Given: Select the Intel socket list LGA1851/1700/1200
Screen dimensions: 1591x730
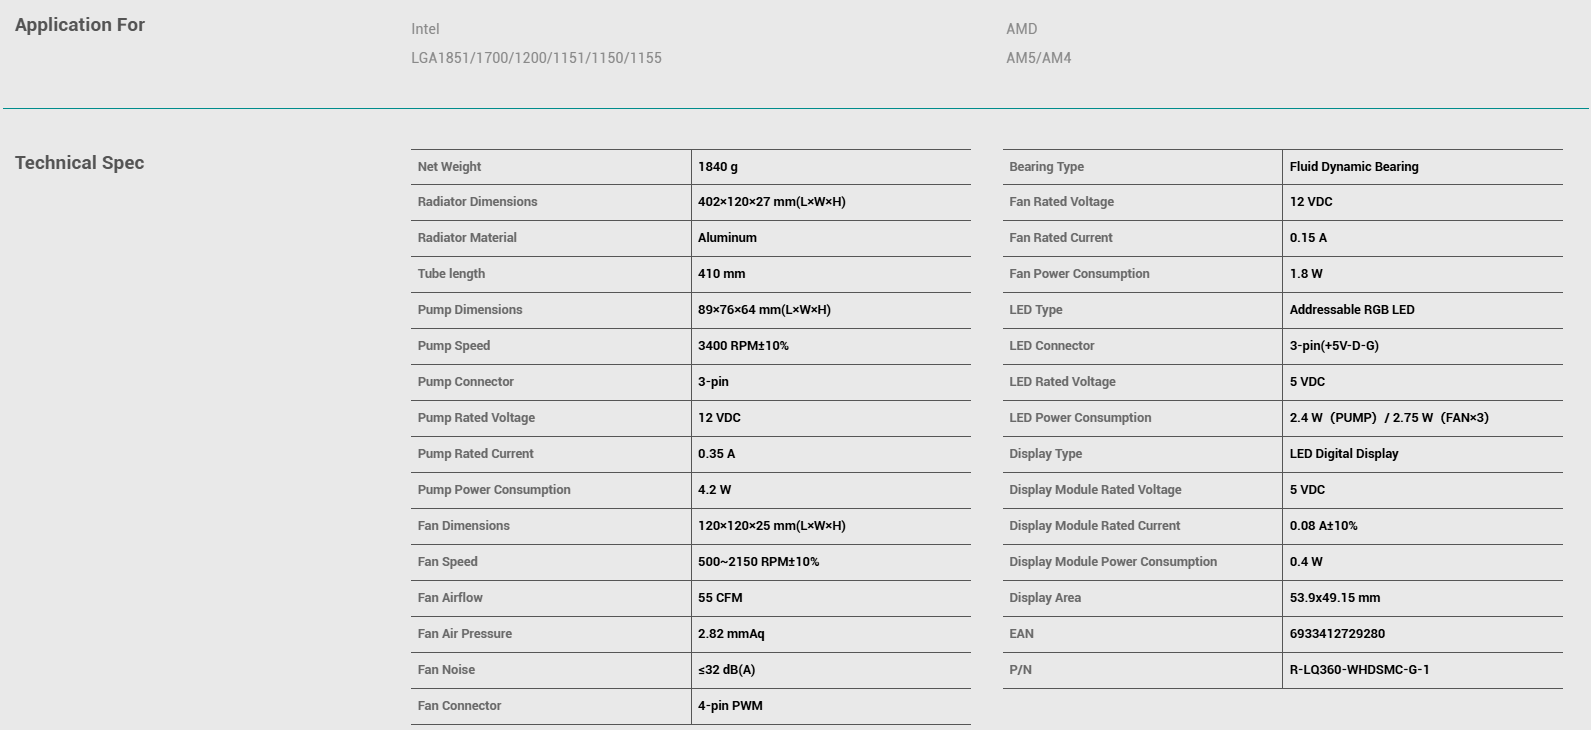Looking at the screenshot, I should click(x=536, y=58).
